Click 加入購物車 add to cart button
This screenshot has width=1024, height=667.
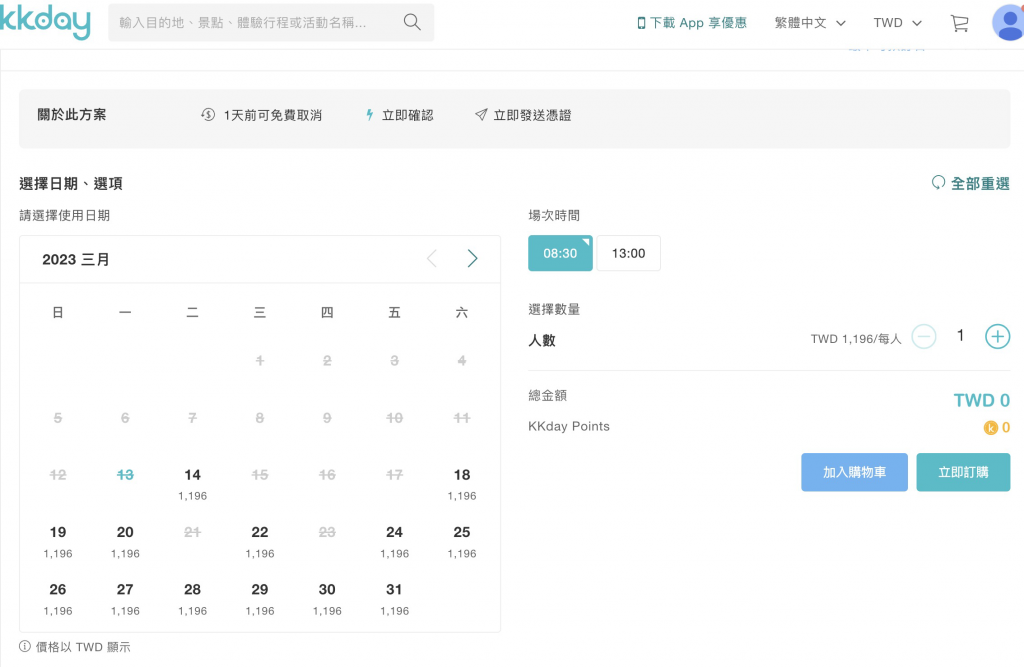point(854,472)
